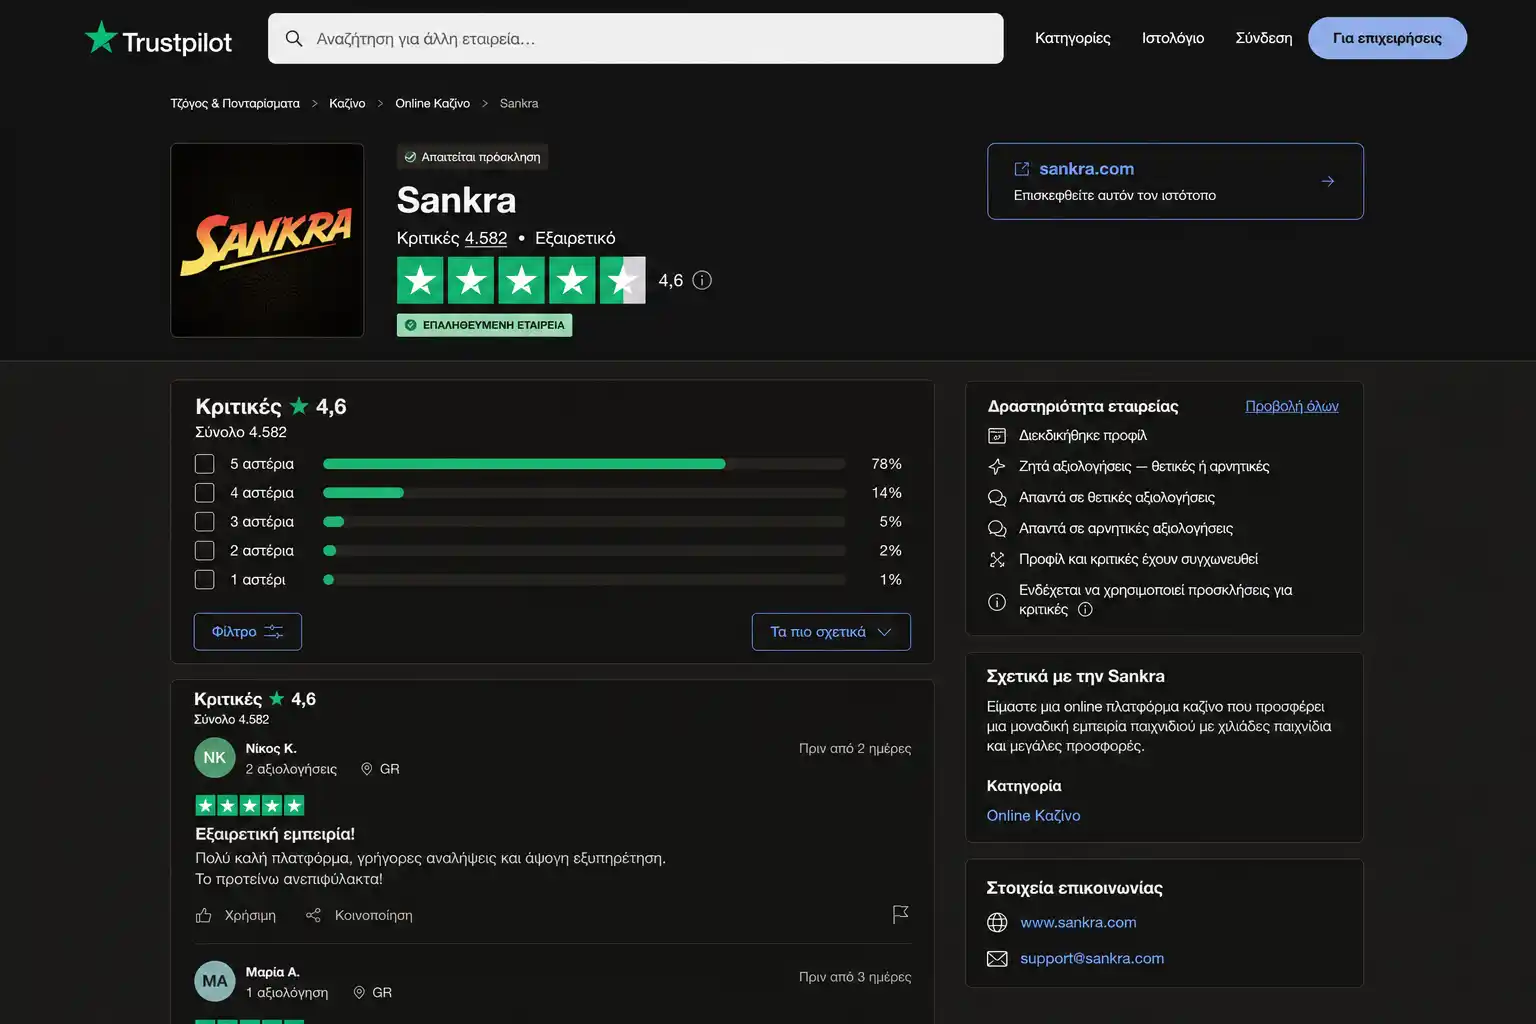This screenshot has height=1024, width=1536.
Task: Check the 3 αστέρια filter box
Action: tap(205, 522)
